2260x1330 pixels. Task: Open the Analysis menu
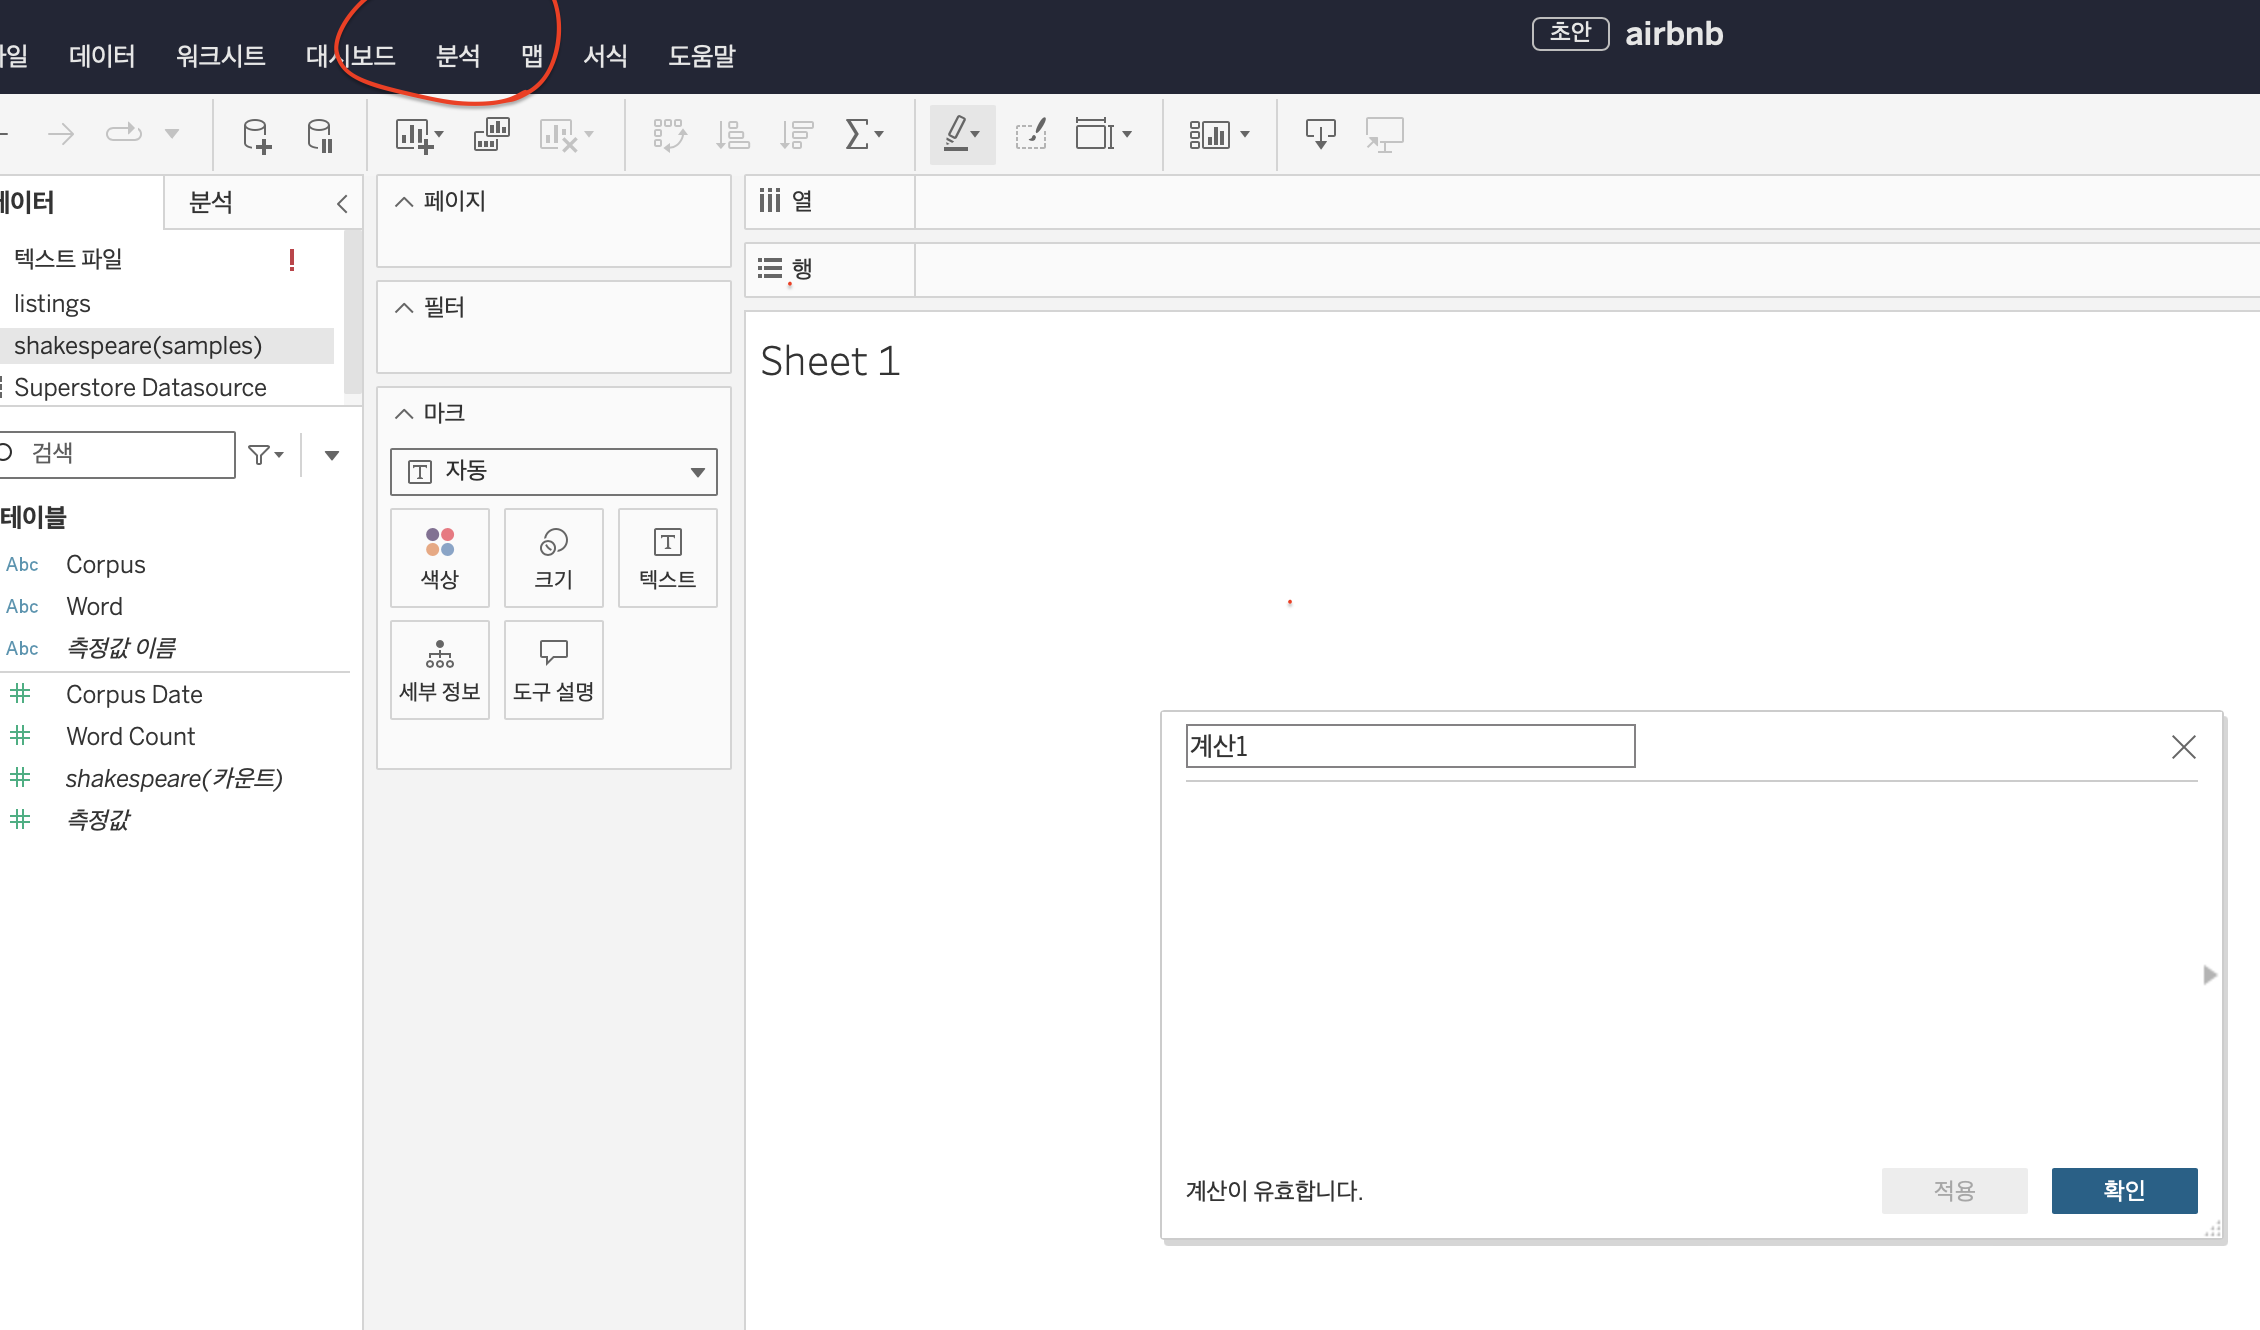(x=458, y=56)
